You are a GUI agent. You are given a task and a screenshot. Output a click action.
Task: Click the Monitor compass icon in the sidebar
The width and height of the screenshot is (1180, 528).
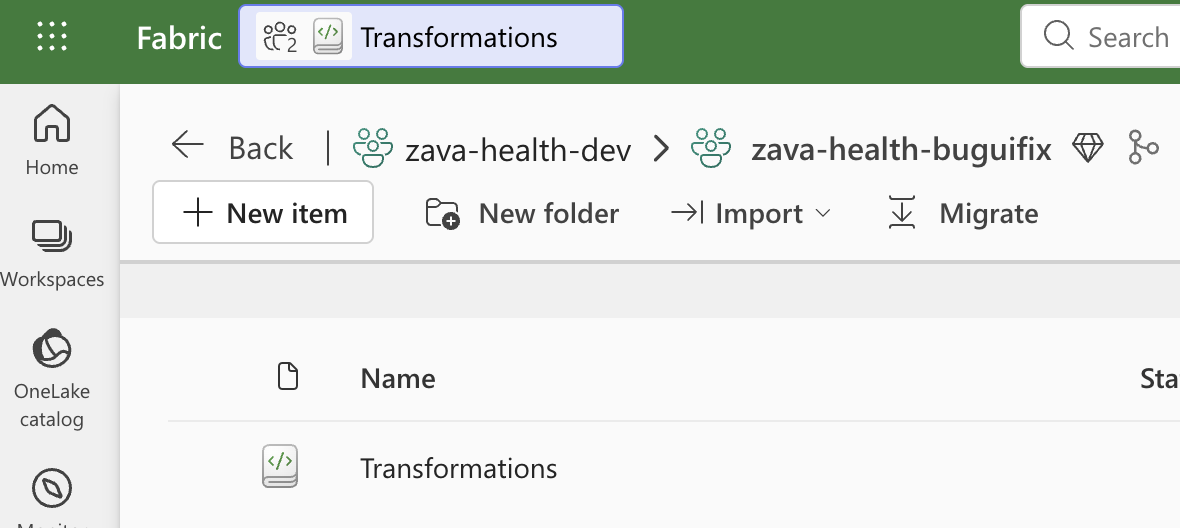(x=52, y=489)
